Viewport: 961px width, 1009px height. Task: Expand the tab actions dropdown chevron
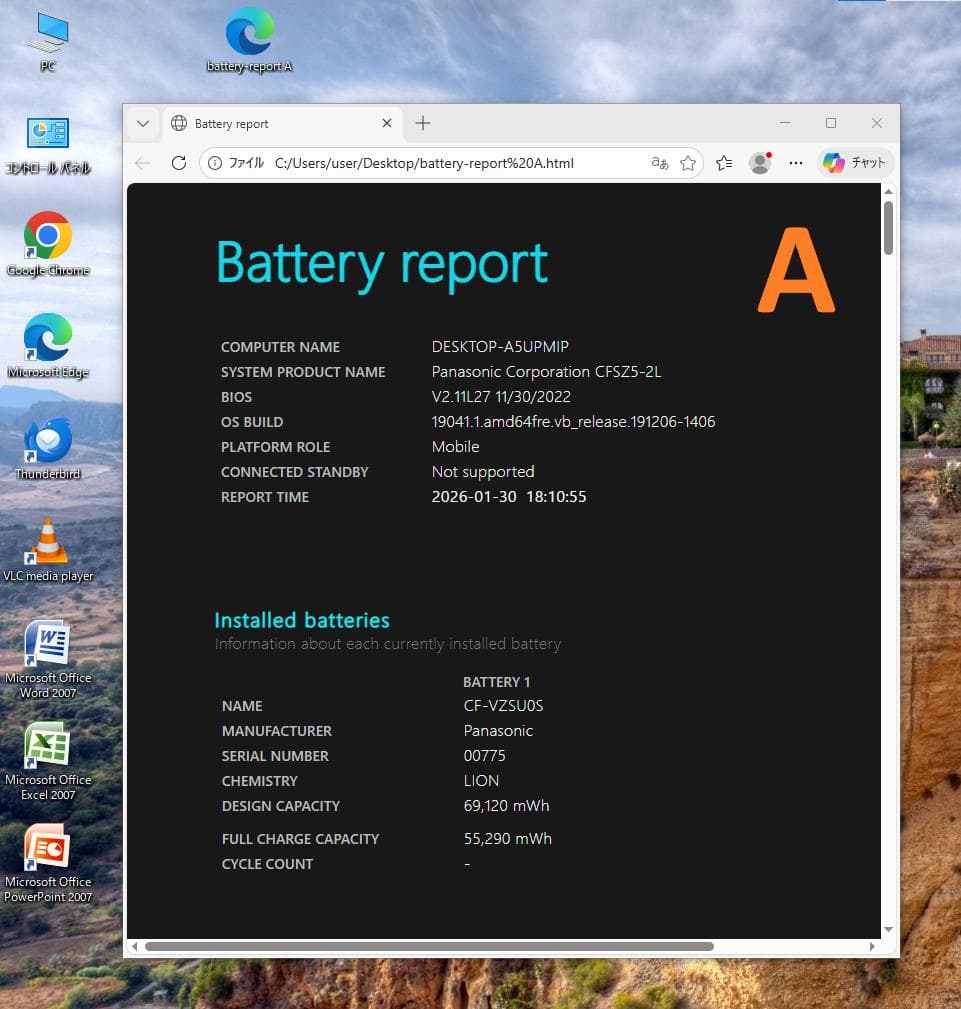(143, 124)
